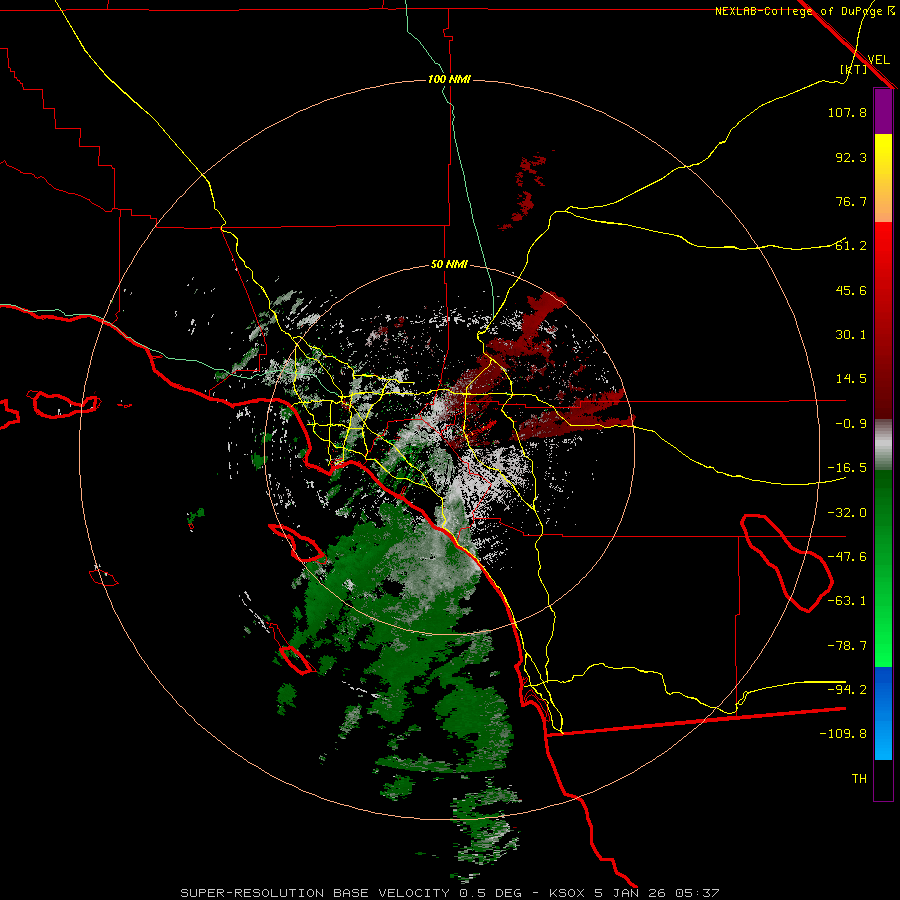
Task: Click the -47.6 velocity scale value
Action: point(847,557)
